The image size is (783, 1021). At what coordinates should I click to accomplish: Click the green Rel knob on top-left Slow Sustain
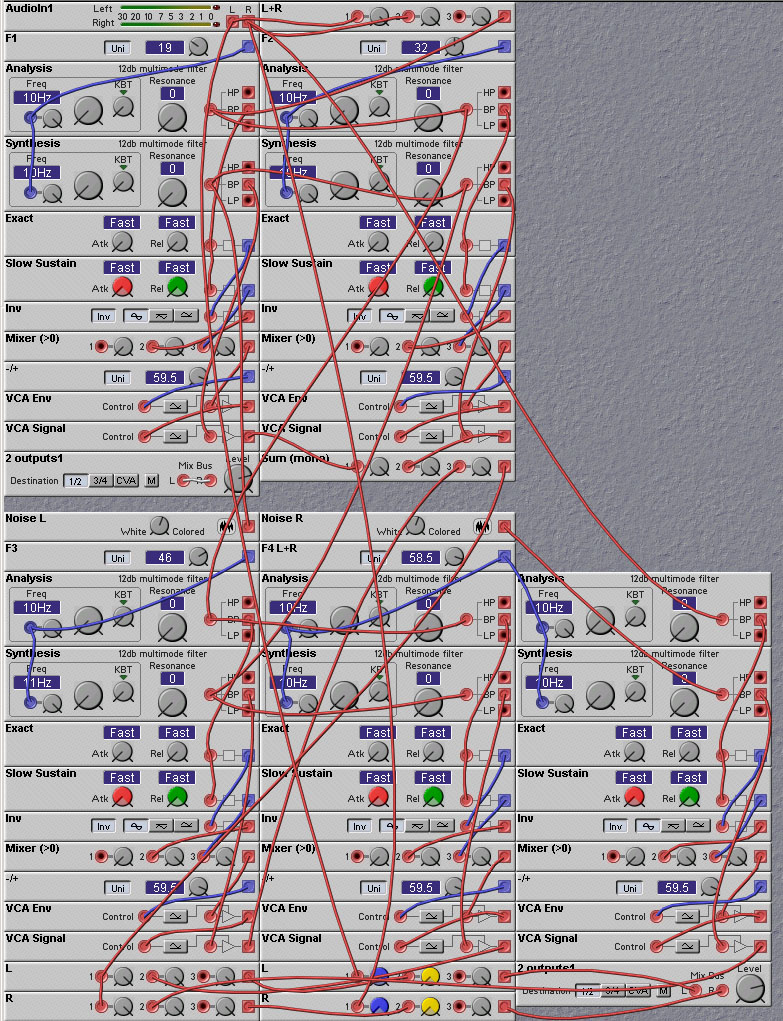(177, 288)
